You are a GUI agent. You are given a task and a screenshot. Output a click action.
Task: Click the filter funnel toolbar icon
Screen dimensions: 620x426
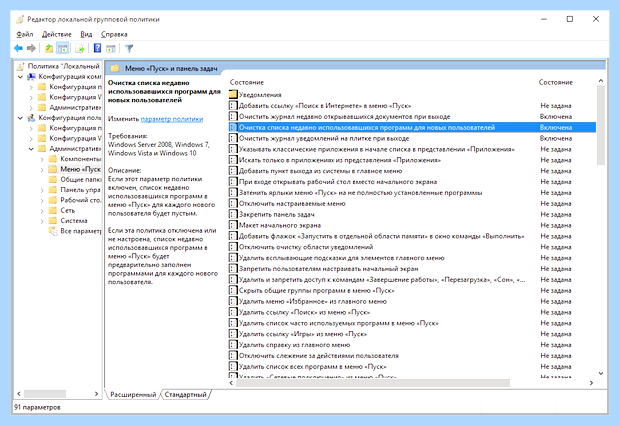[x=129, y=48]
